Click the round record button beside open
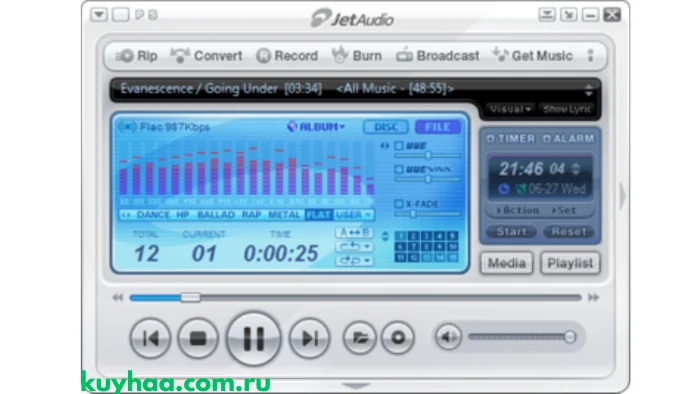The width and height of the screenshot is (700, 394). pos(398,338)
